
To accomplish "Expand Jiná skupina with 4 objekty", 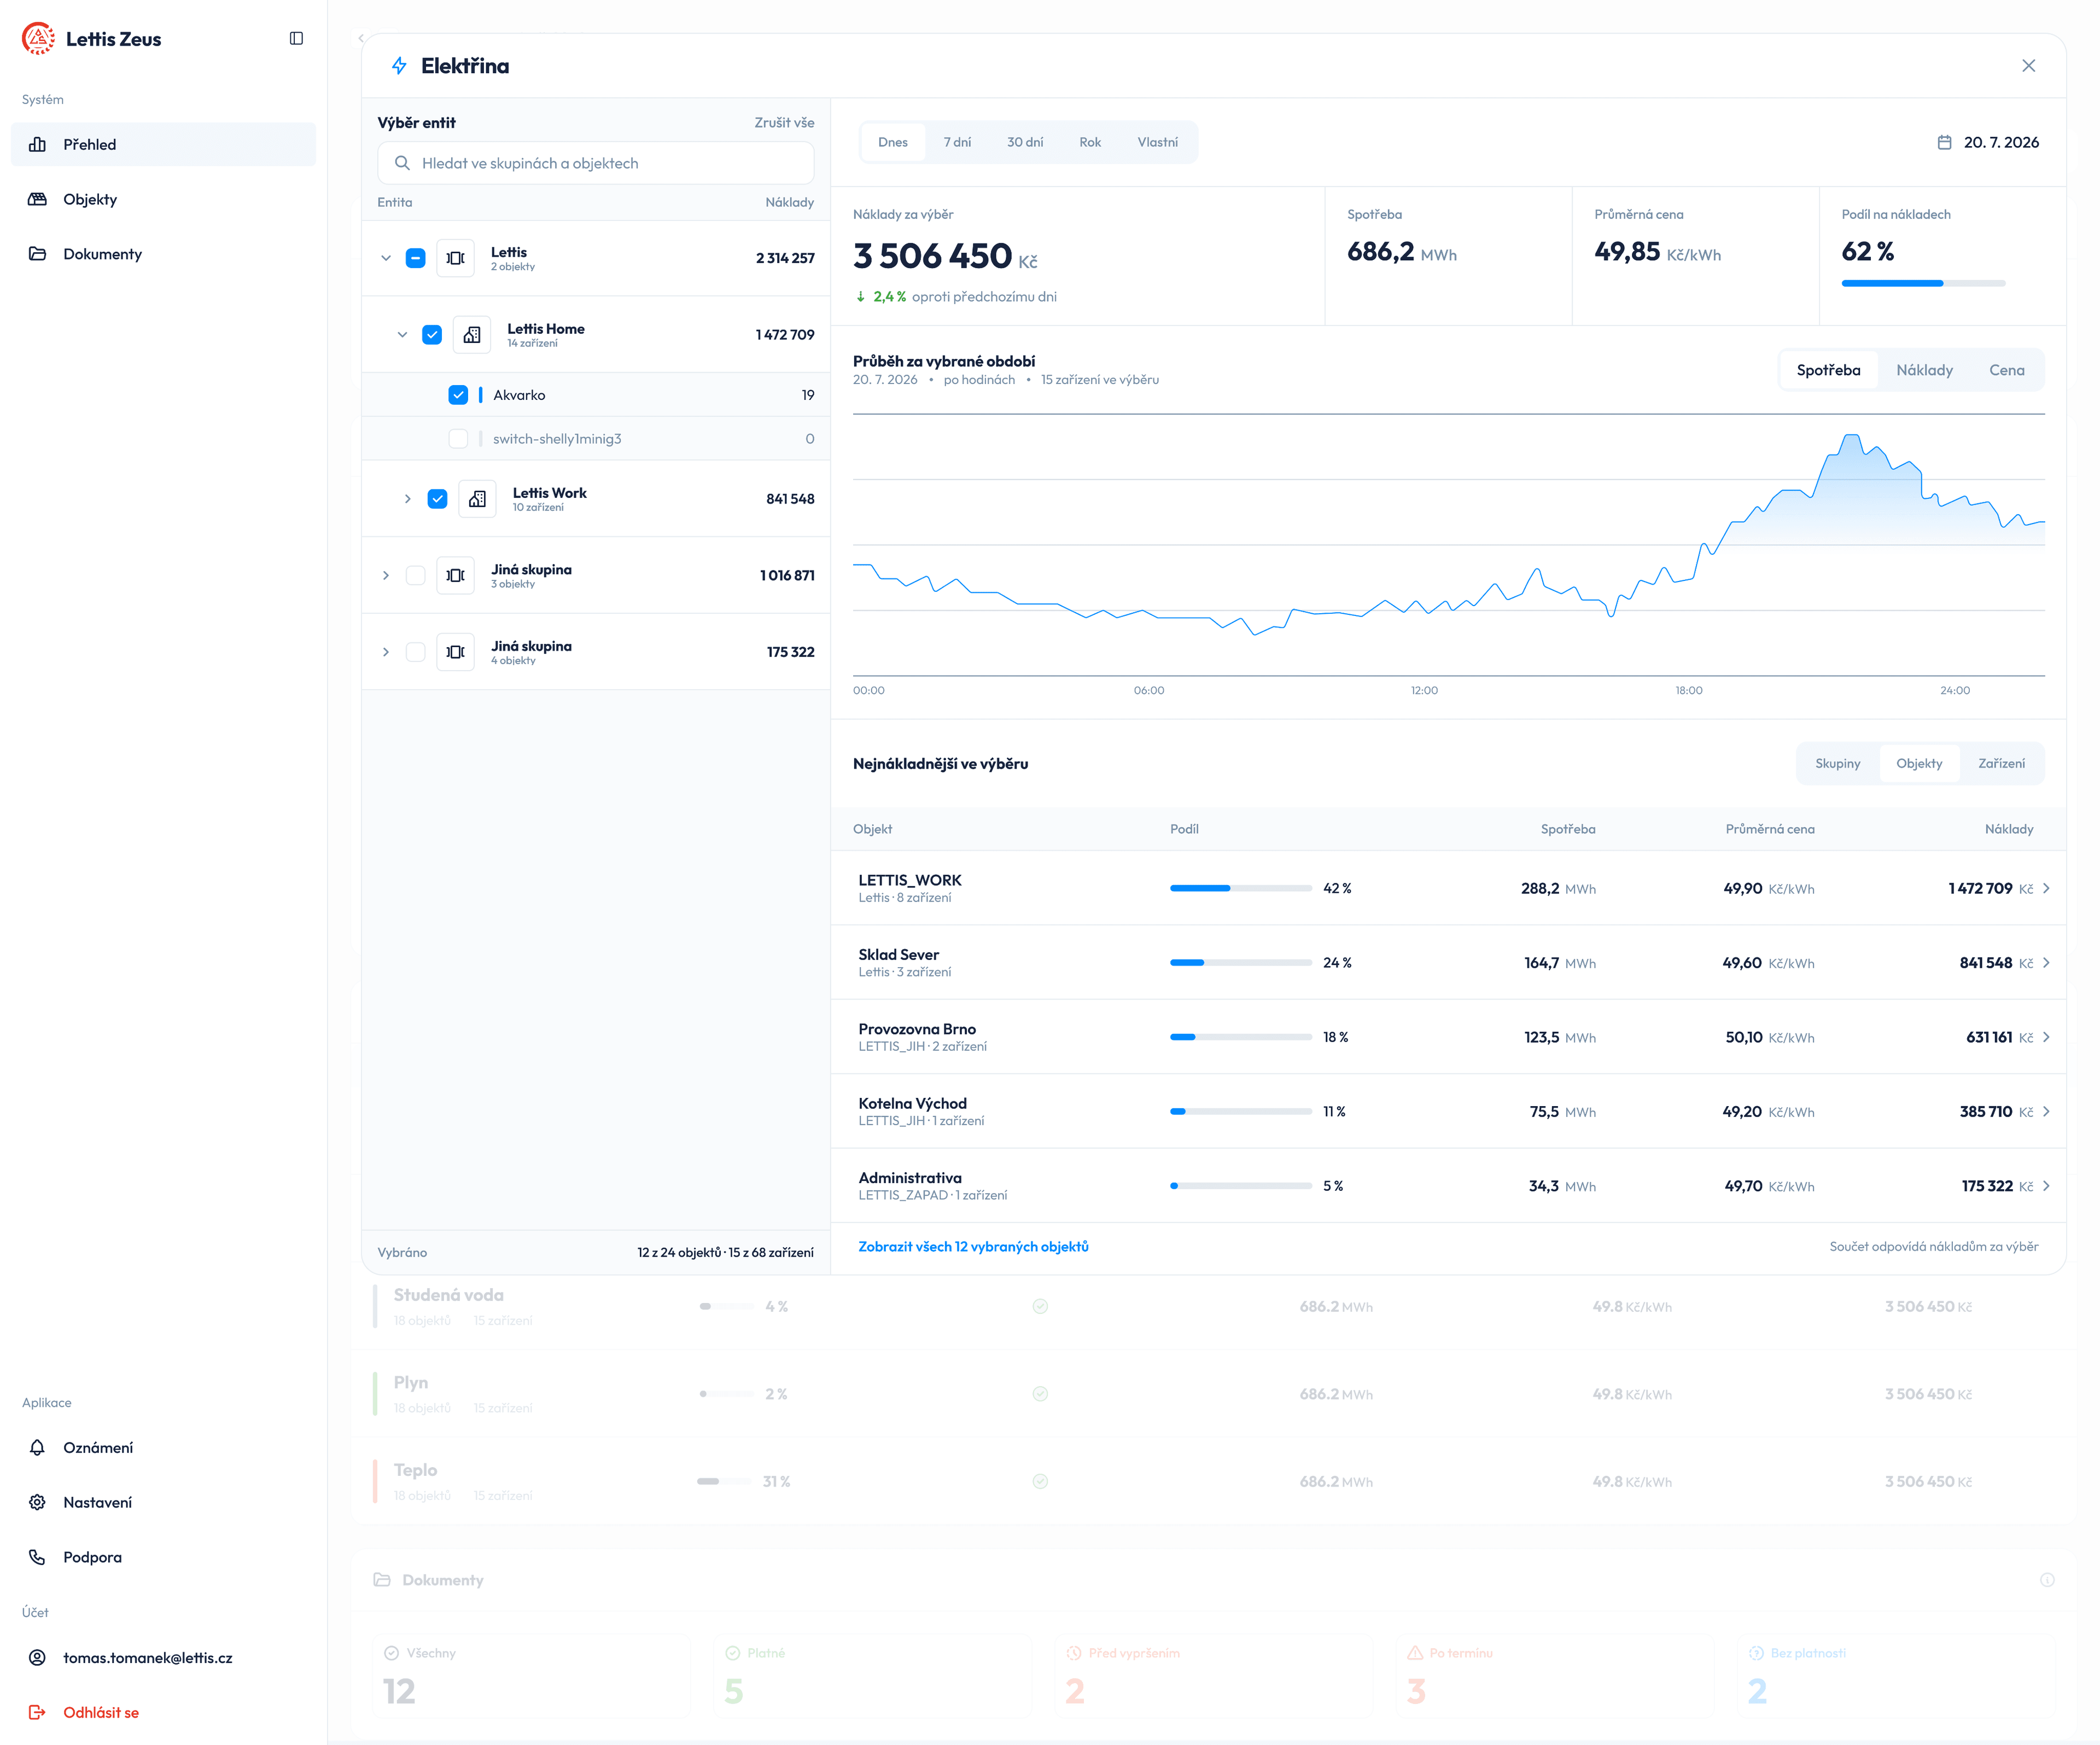I will pos(386,652).
